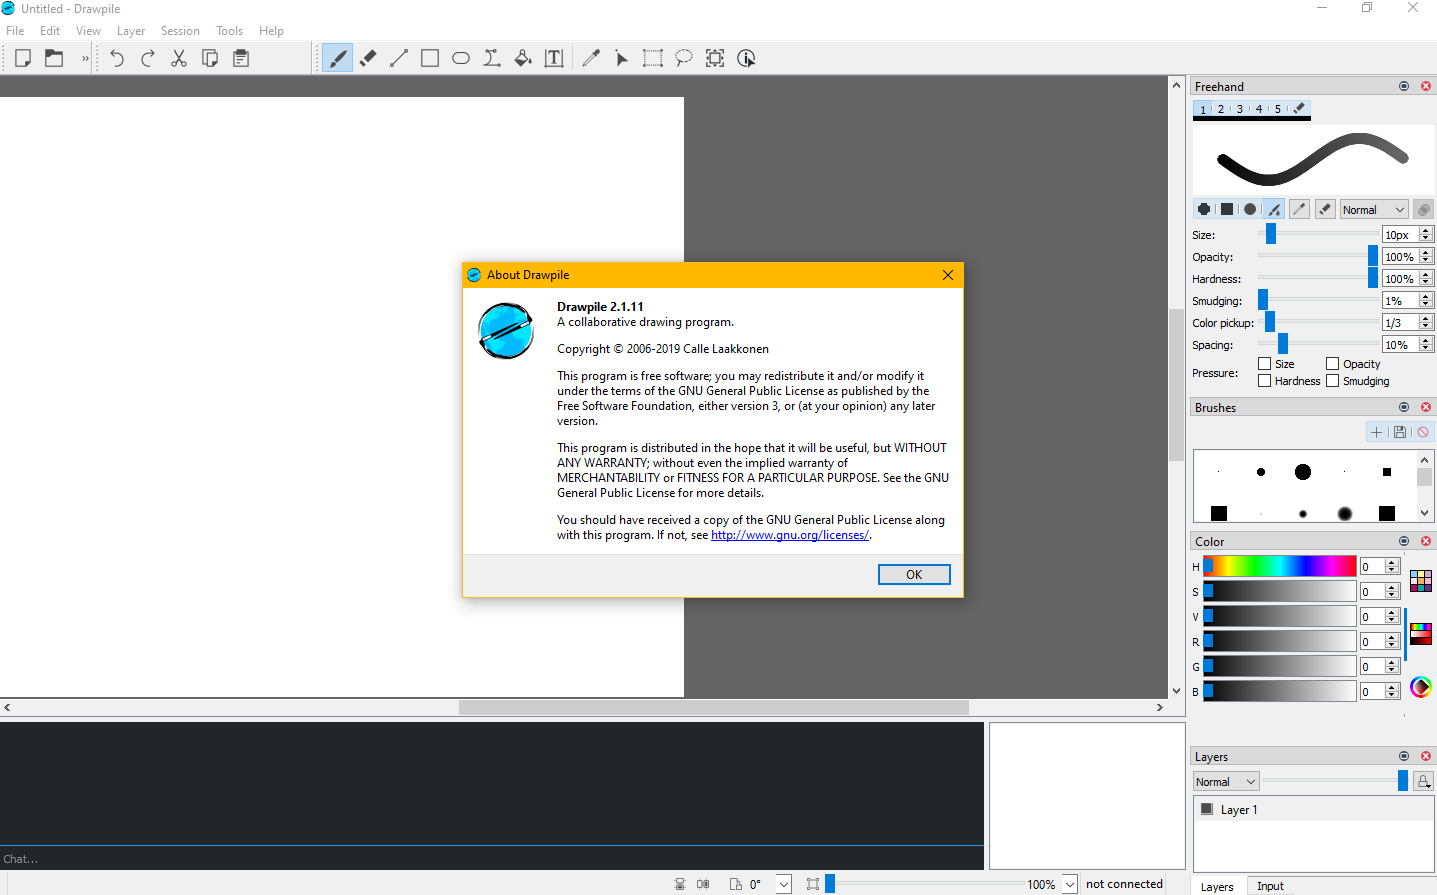Click the Open file folder icon
Viewport: 1437px width, 895px height.
pos(54,58)
